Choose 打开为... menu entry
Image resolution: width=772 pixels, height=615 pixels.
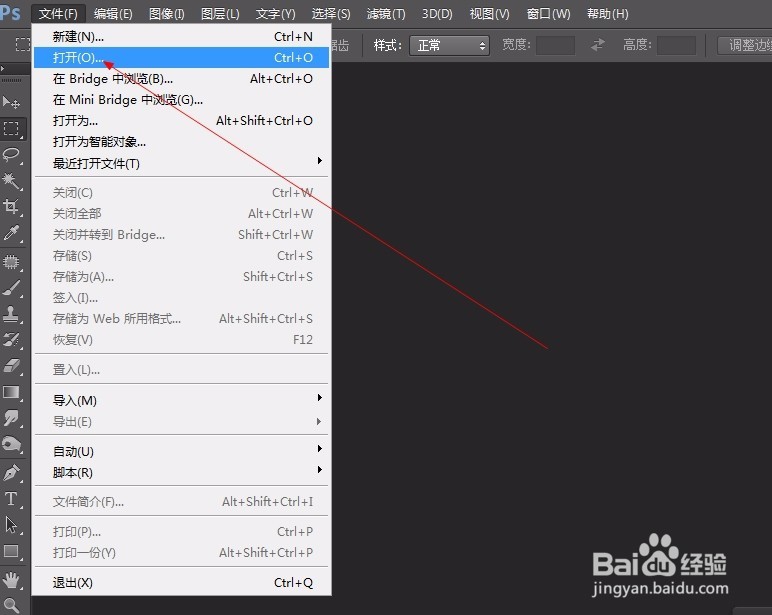coord(182,121)
